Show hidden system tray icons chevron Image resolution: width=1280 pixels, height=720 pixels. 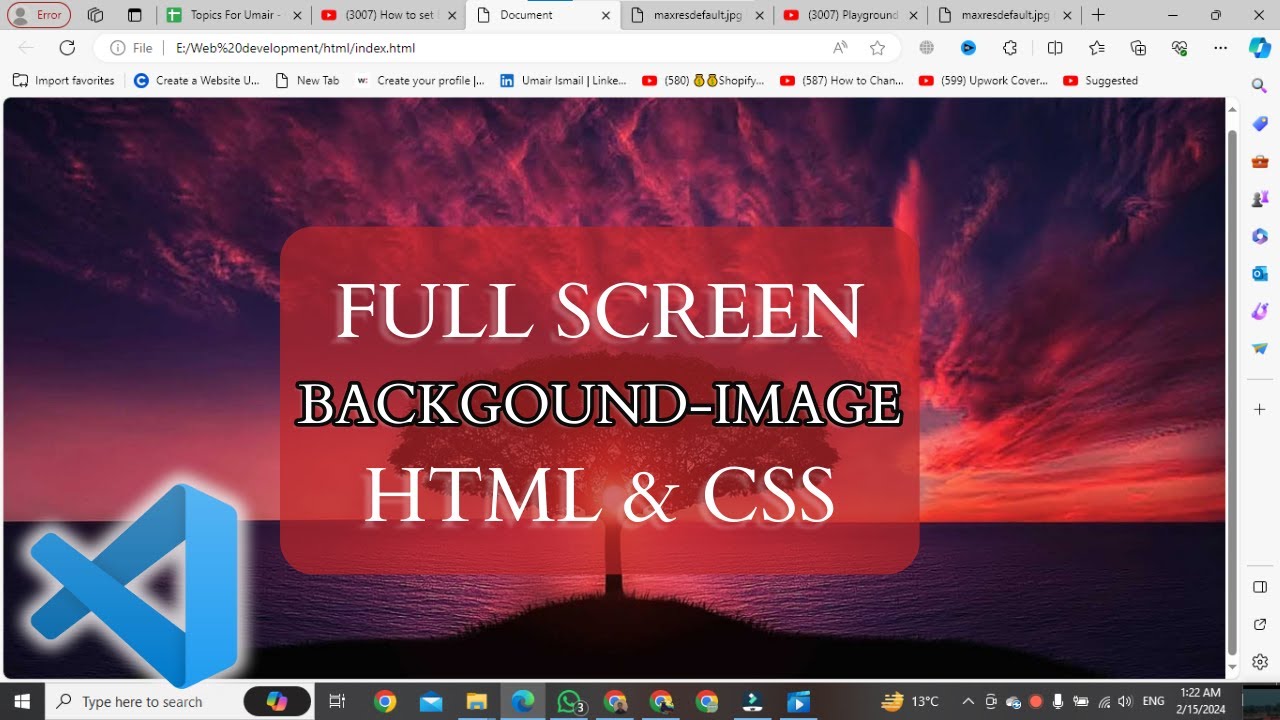pos(968,701)
